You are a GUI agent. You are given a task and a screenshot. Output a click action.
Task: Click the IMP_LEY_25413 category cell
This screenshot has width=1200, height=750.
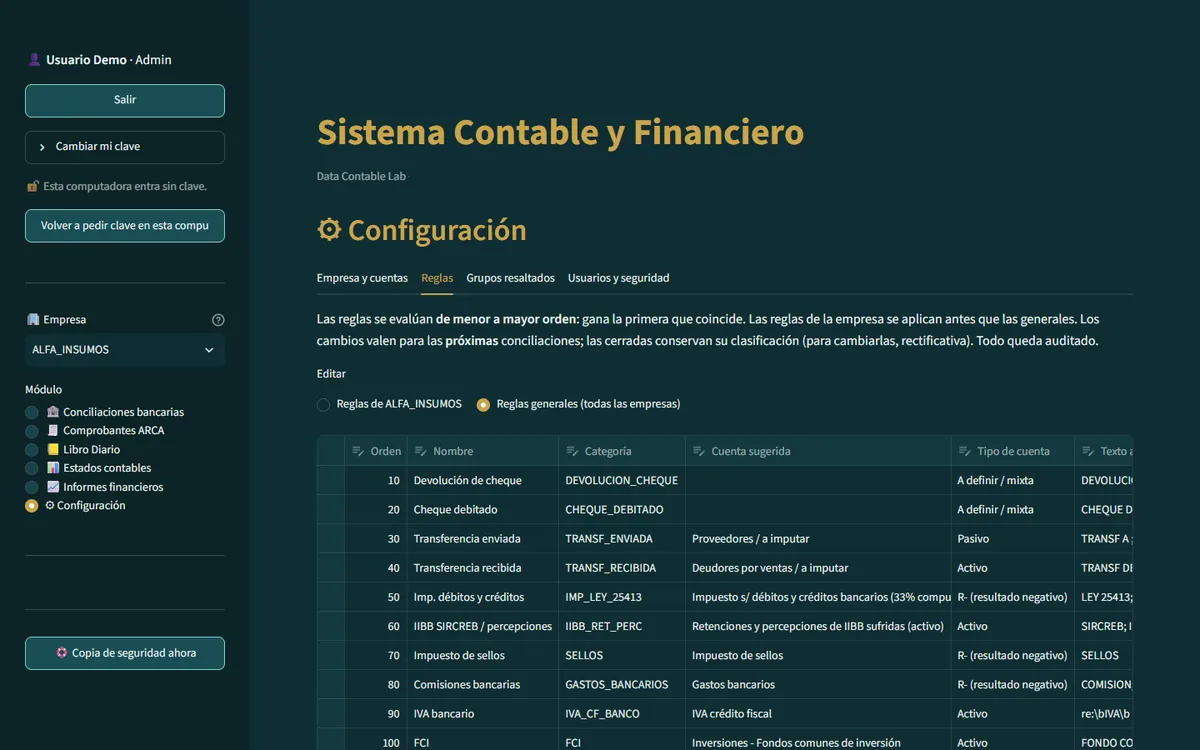click(622, 597)
